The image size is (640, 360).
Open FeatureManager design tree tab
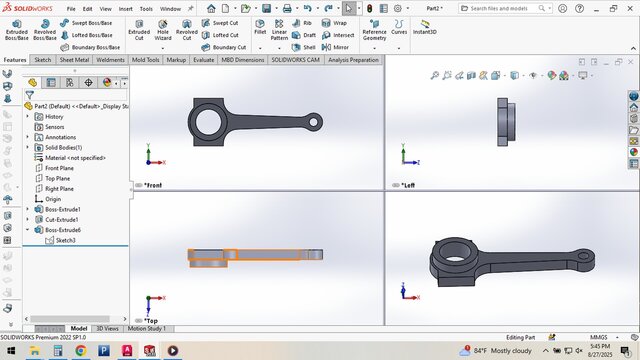[x=33, y=83]
